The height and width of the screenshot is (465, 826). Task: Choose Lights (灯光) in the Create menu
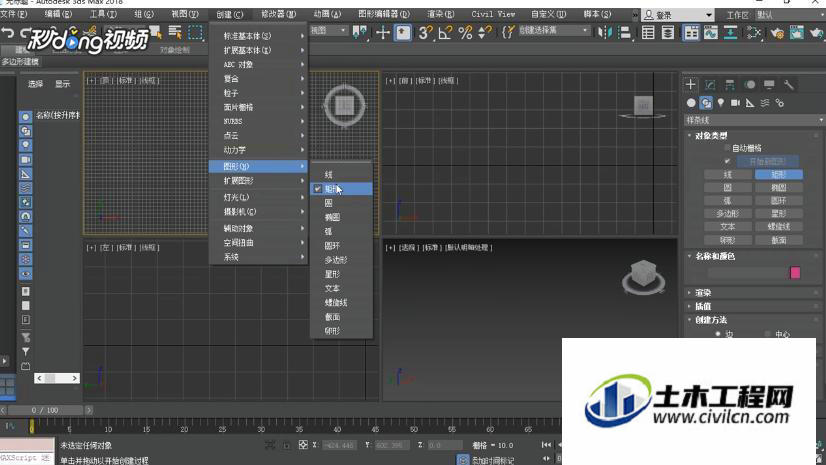pyautogui.click(x=258, y=197)
